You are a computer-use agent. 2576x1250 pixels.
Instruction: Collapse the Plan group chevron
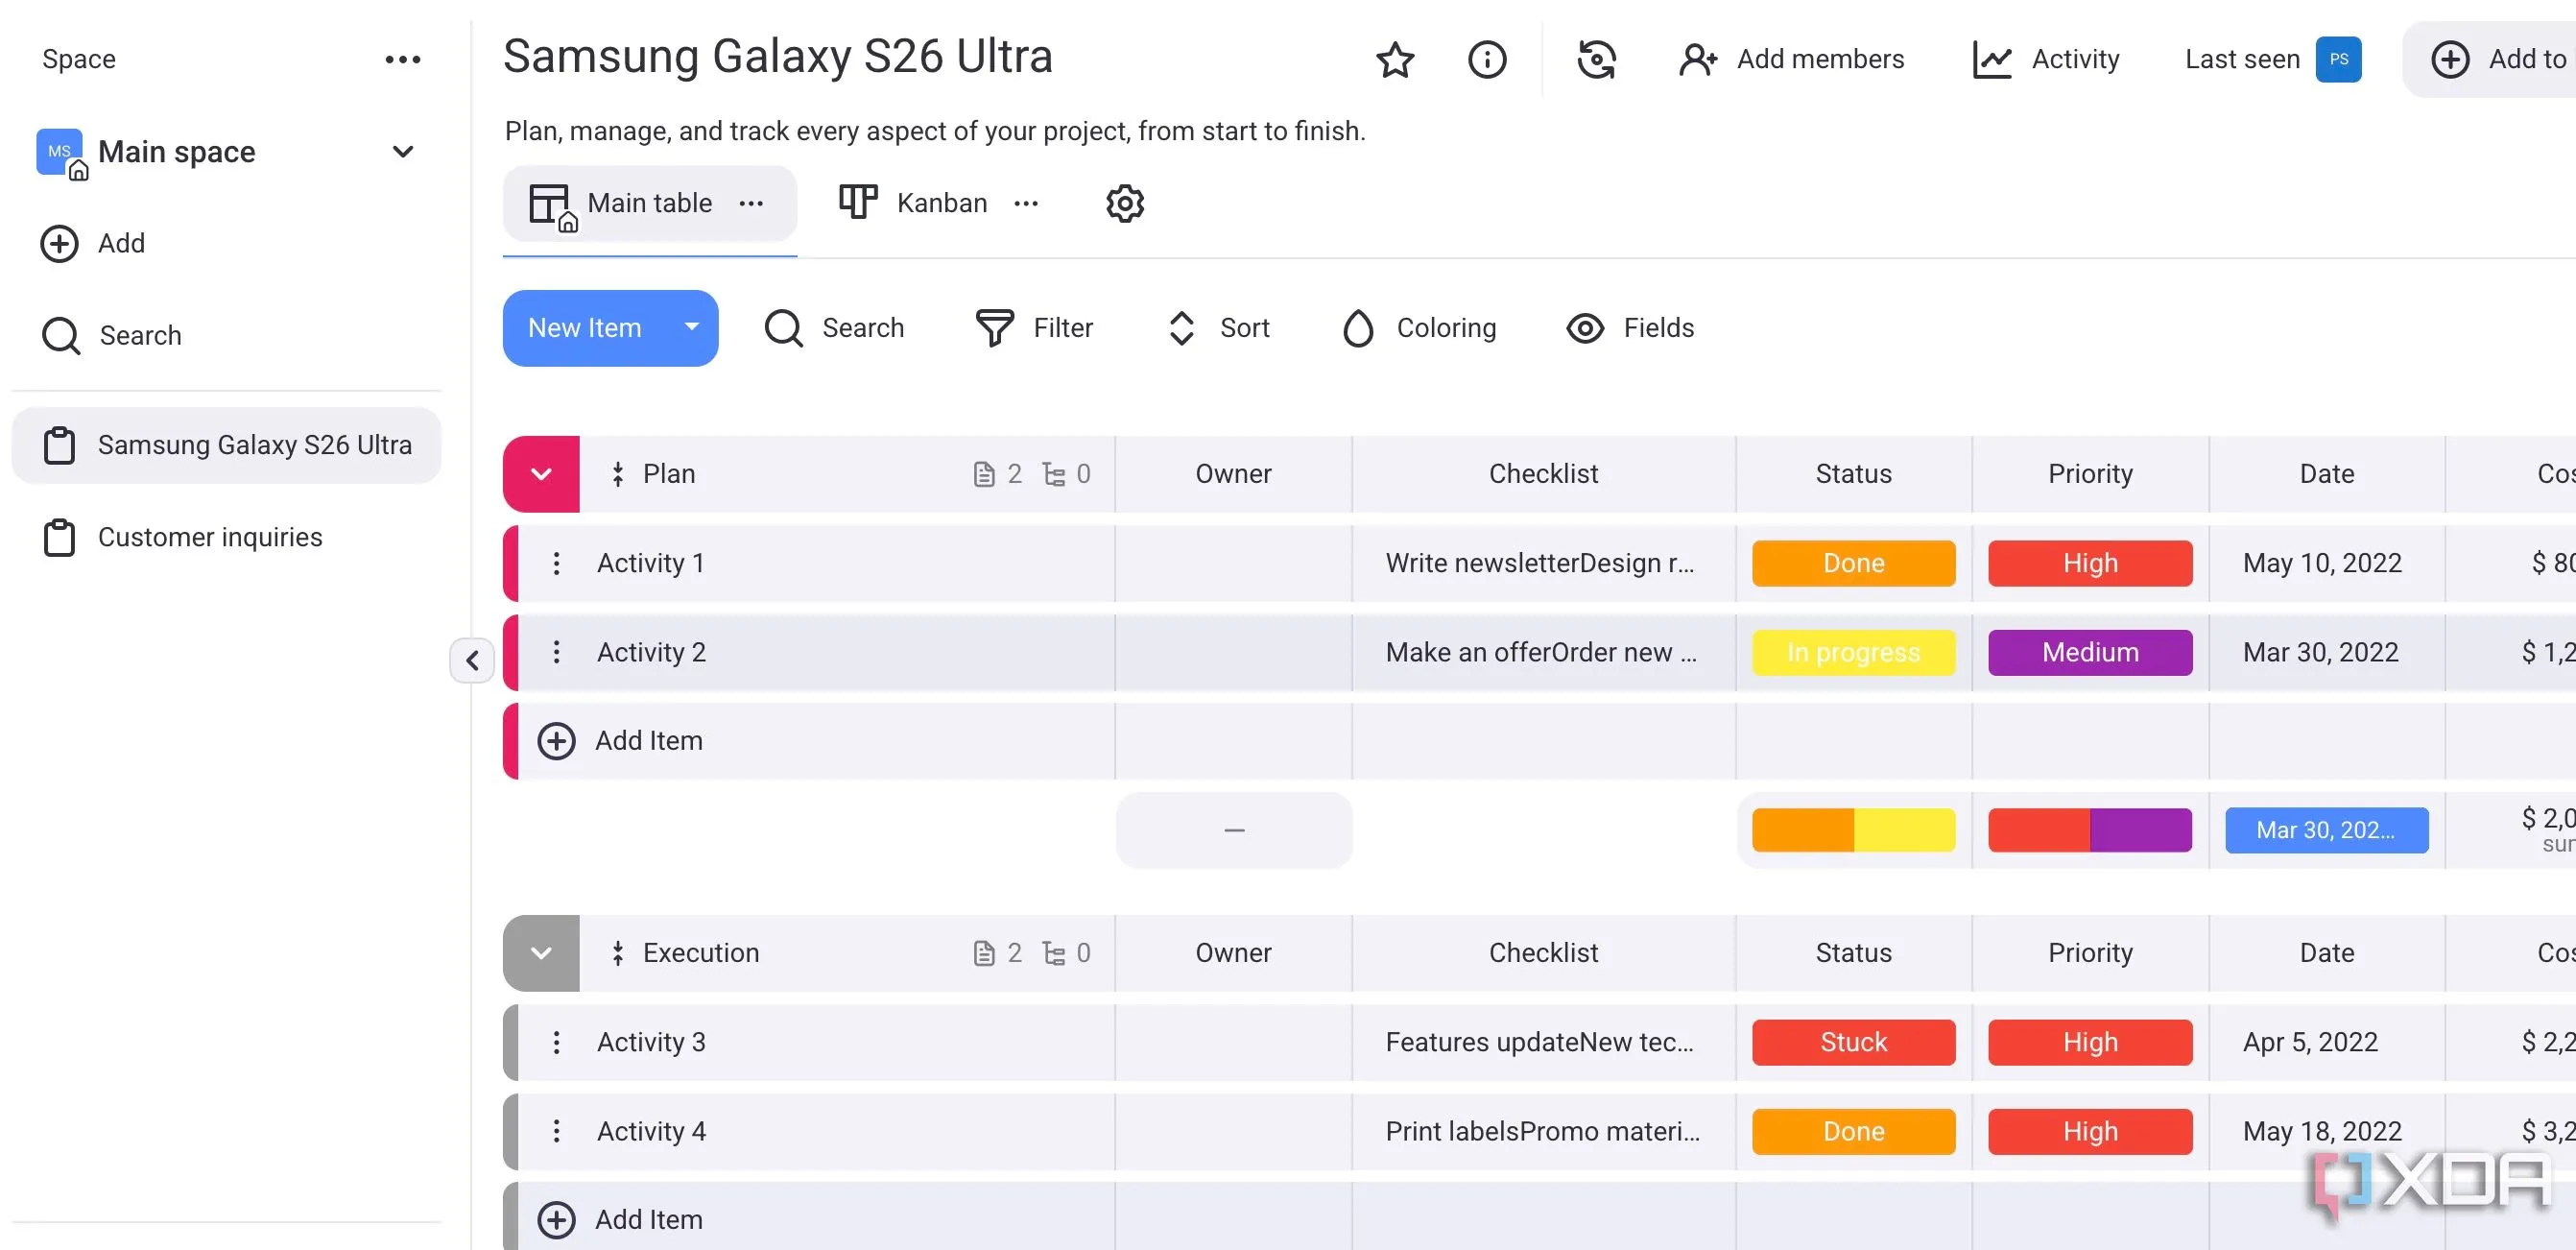(x=541, y=474)
